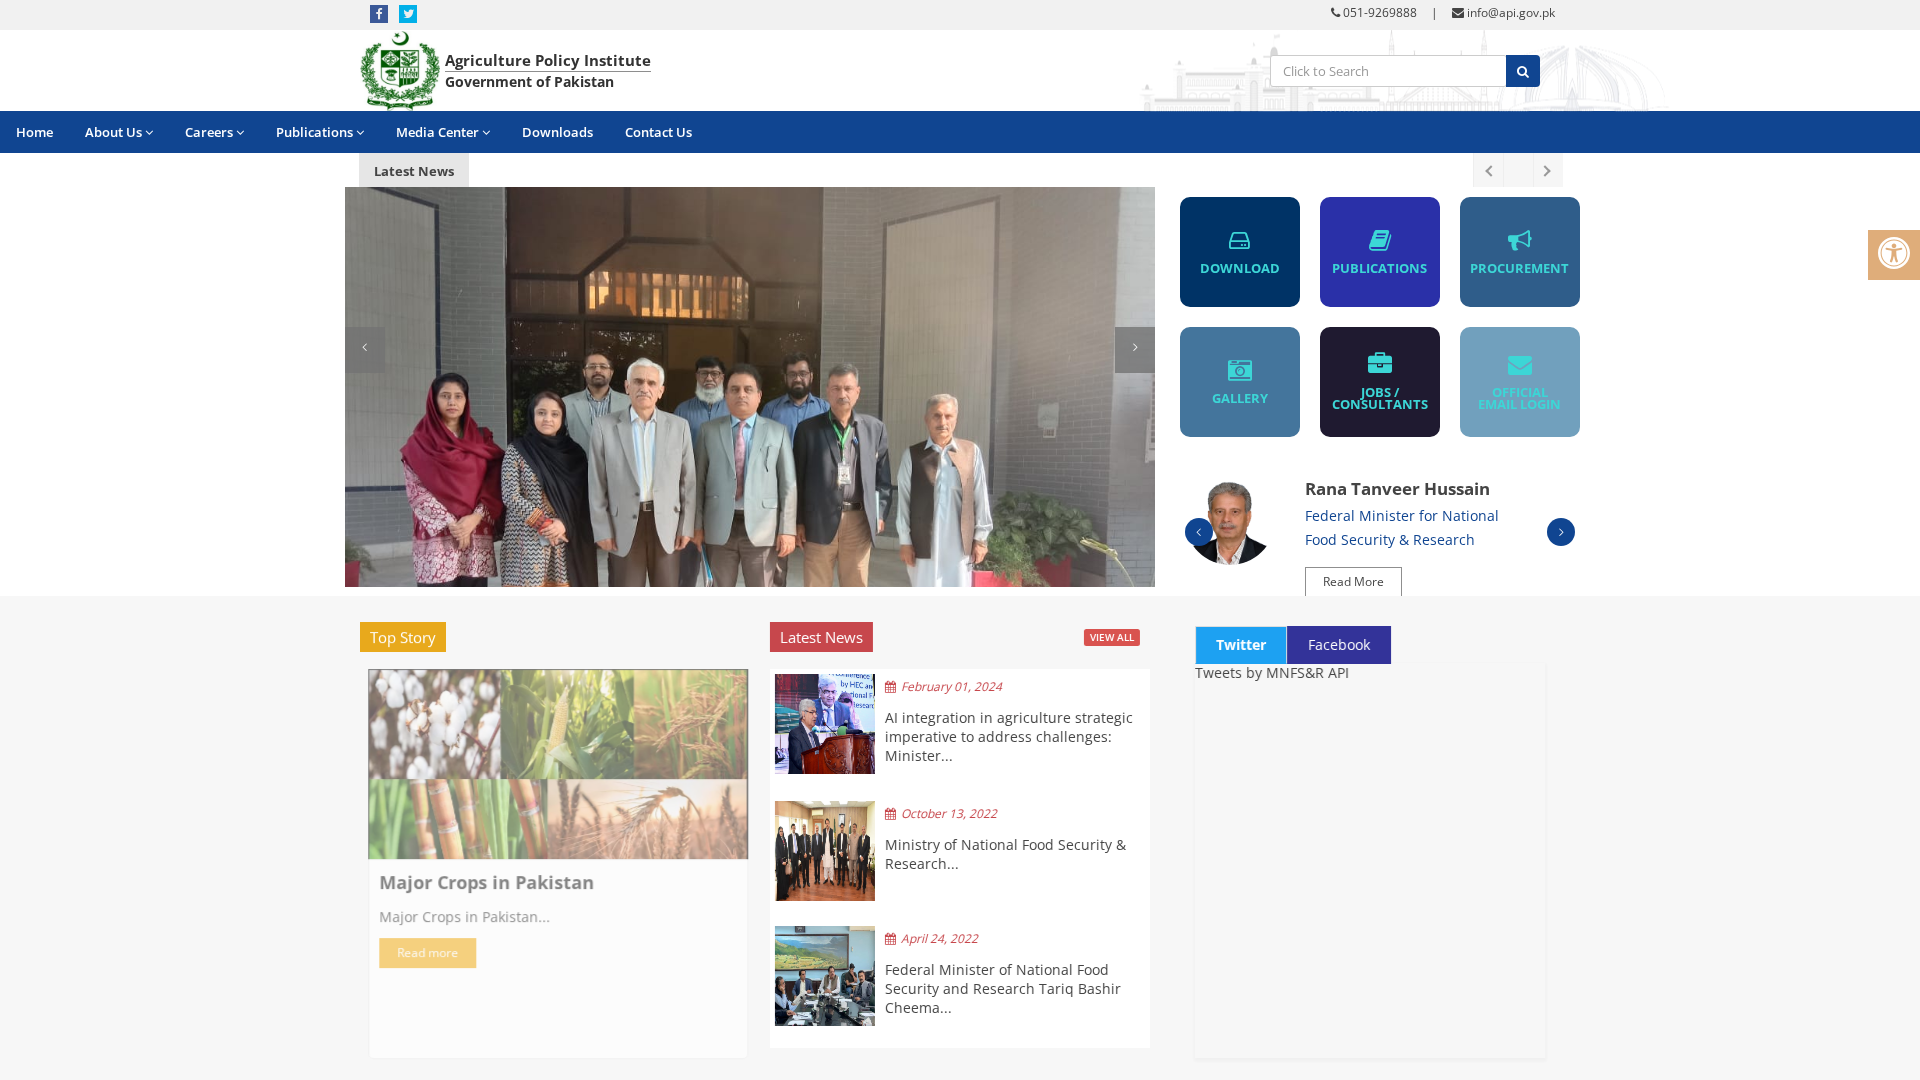This screenshot has height=1080, width=1920.
Task: Click the February 01, 2024 date
Action: pyautogui.click(x=951, y=687)
